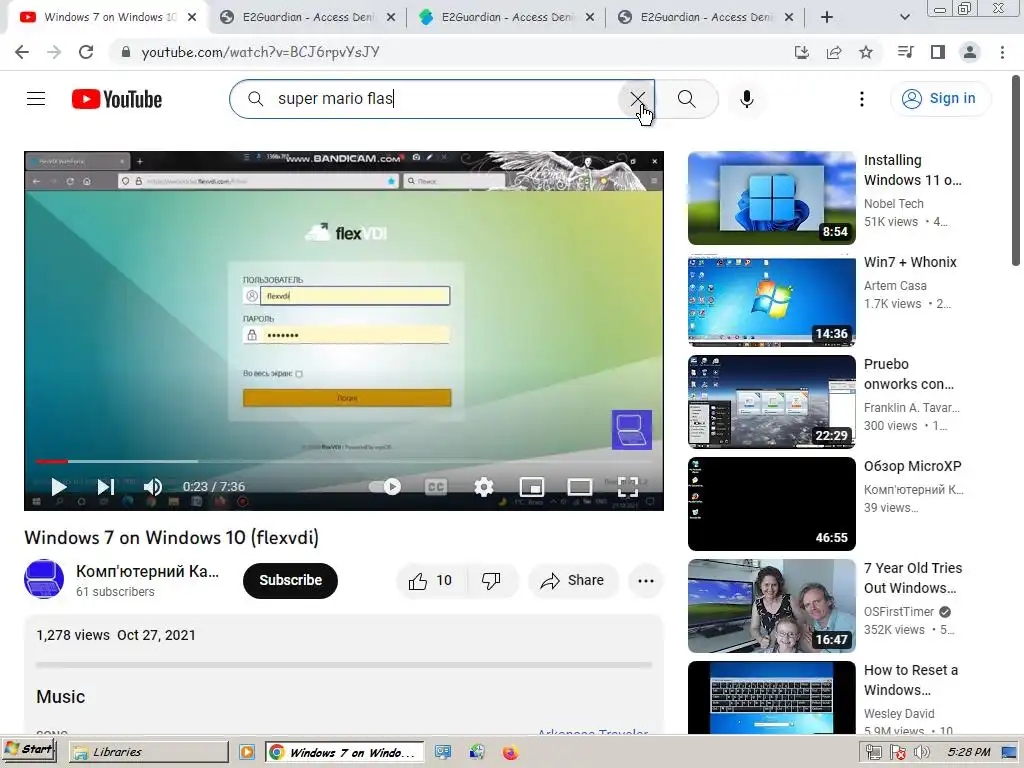The image size is (1024, 768).
Task: Open Libraries taskbar window
Action: tap(149, 752)
